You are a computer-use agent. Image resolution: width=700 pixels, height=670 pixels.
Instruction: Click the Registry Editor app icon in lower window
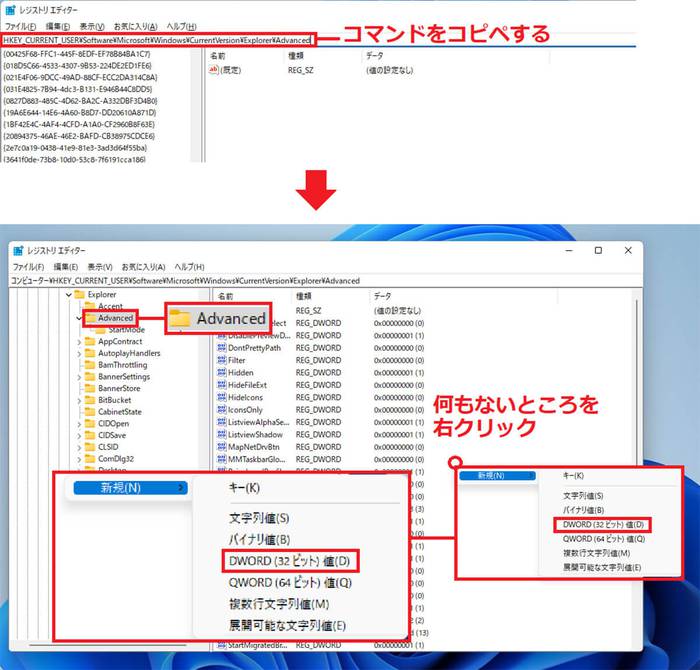pyautogui.click(x=18, y=250)
